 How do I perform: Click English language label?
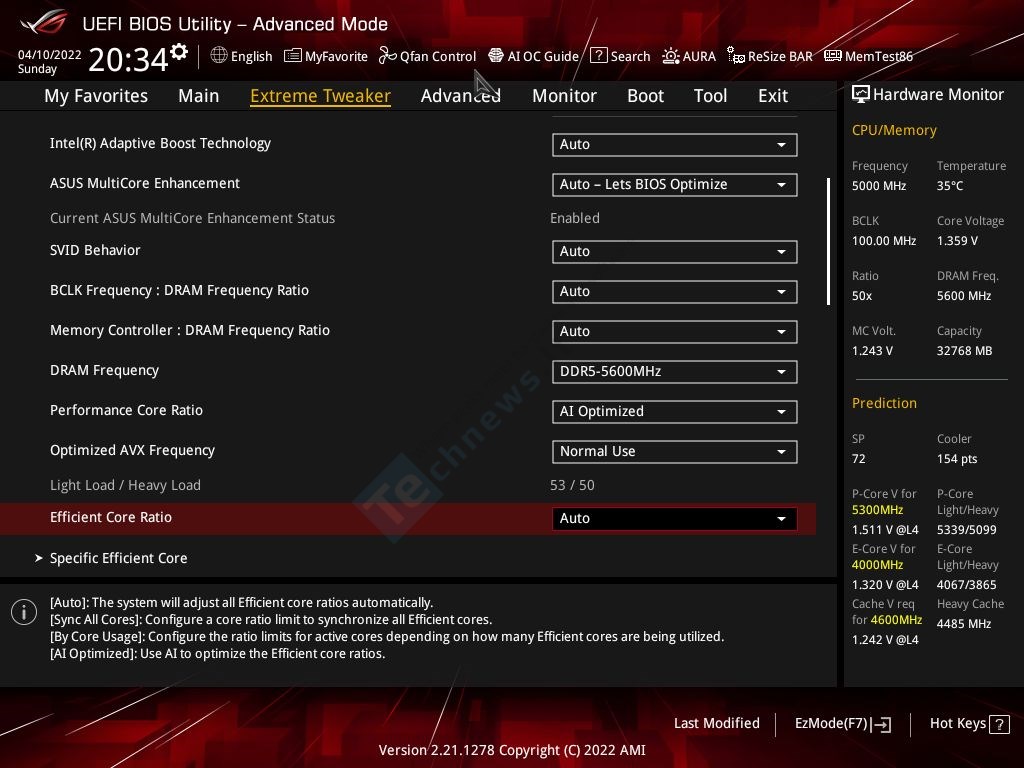(x=251, y=57)
